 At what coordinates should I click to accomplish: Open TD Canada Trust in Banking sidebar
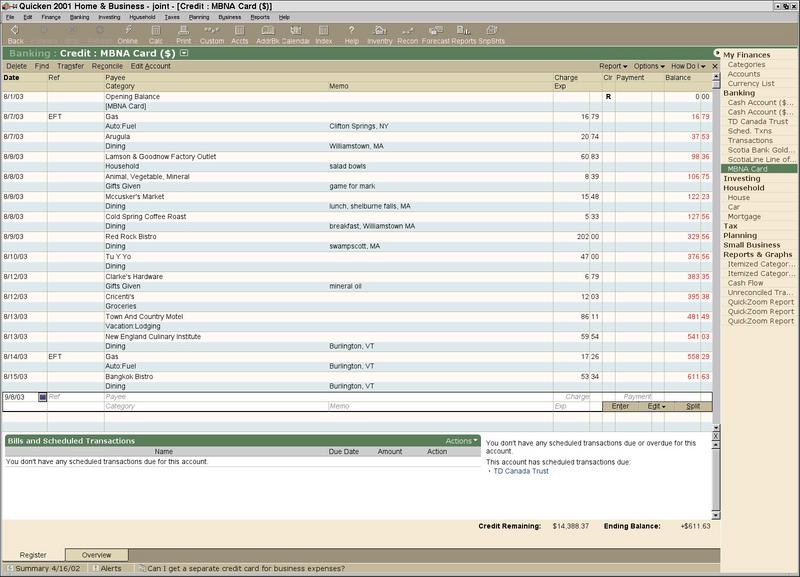pos(758,121)
